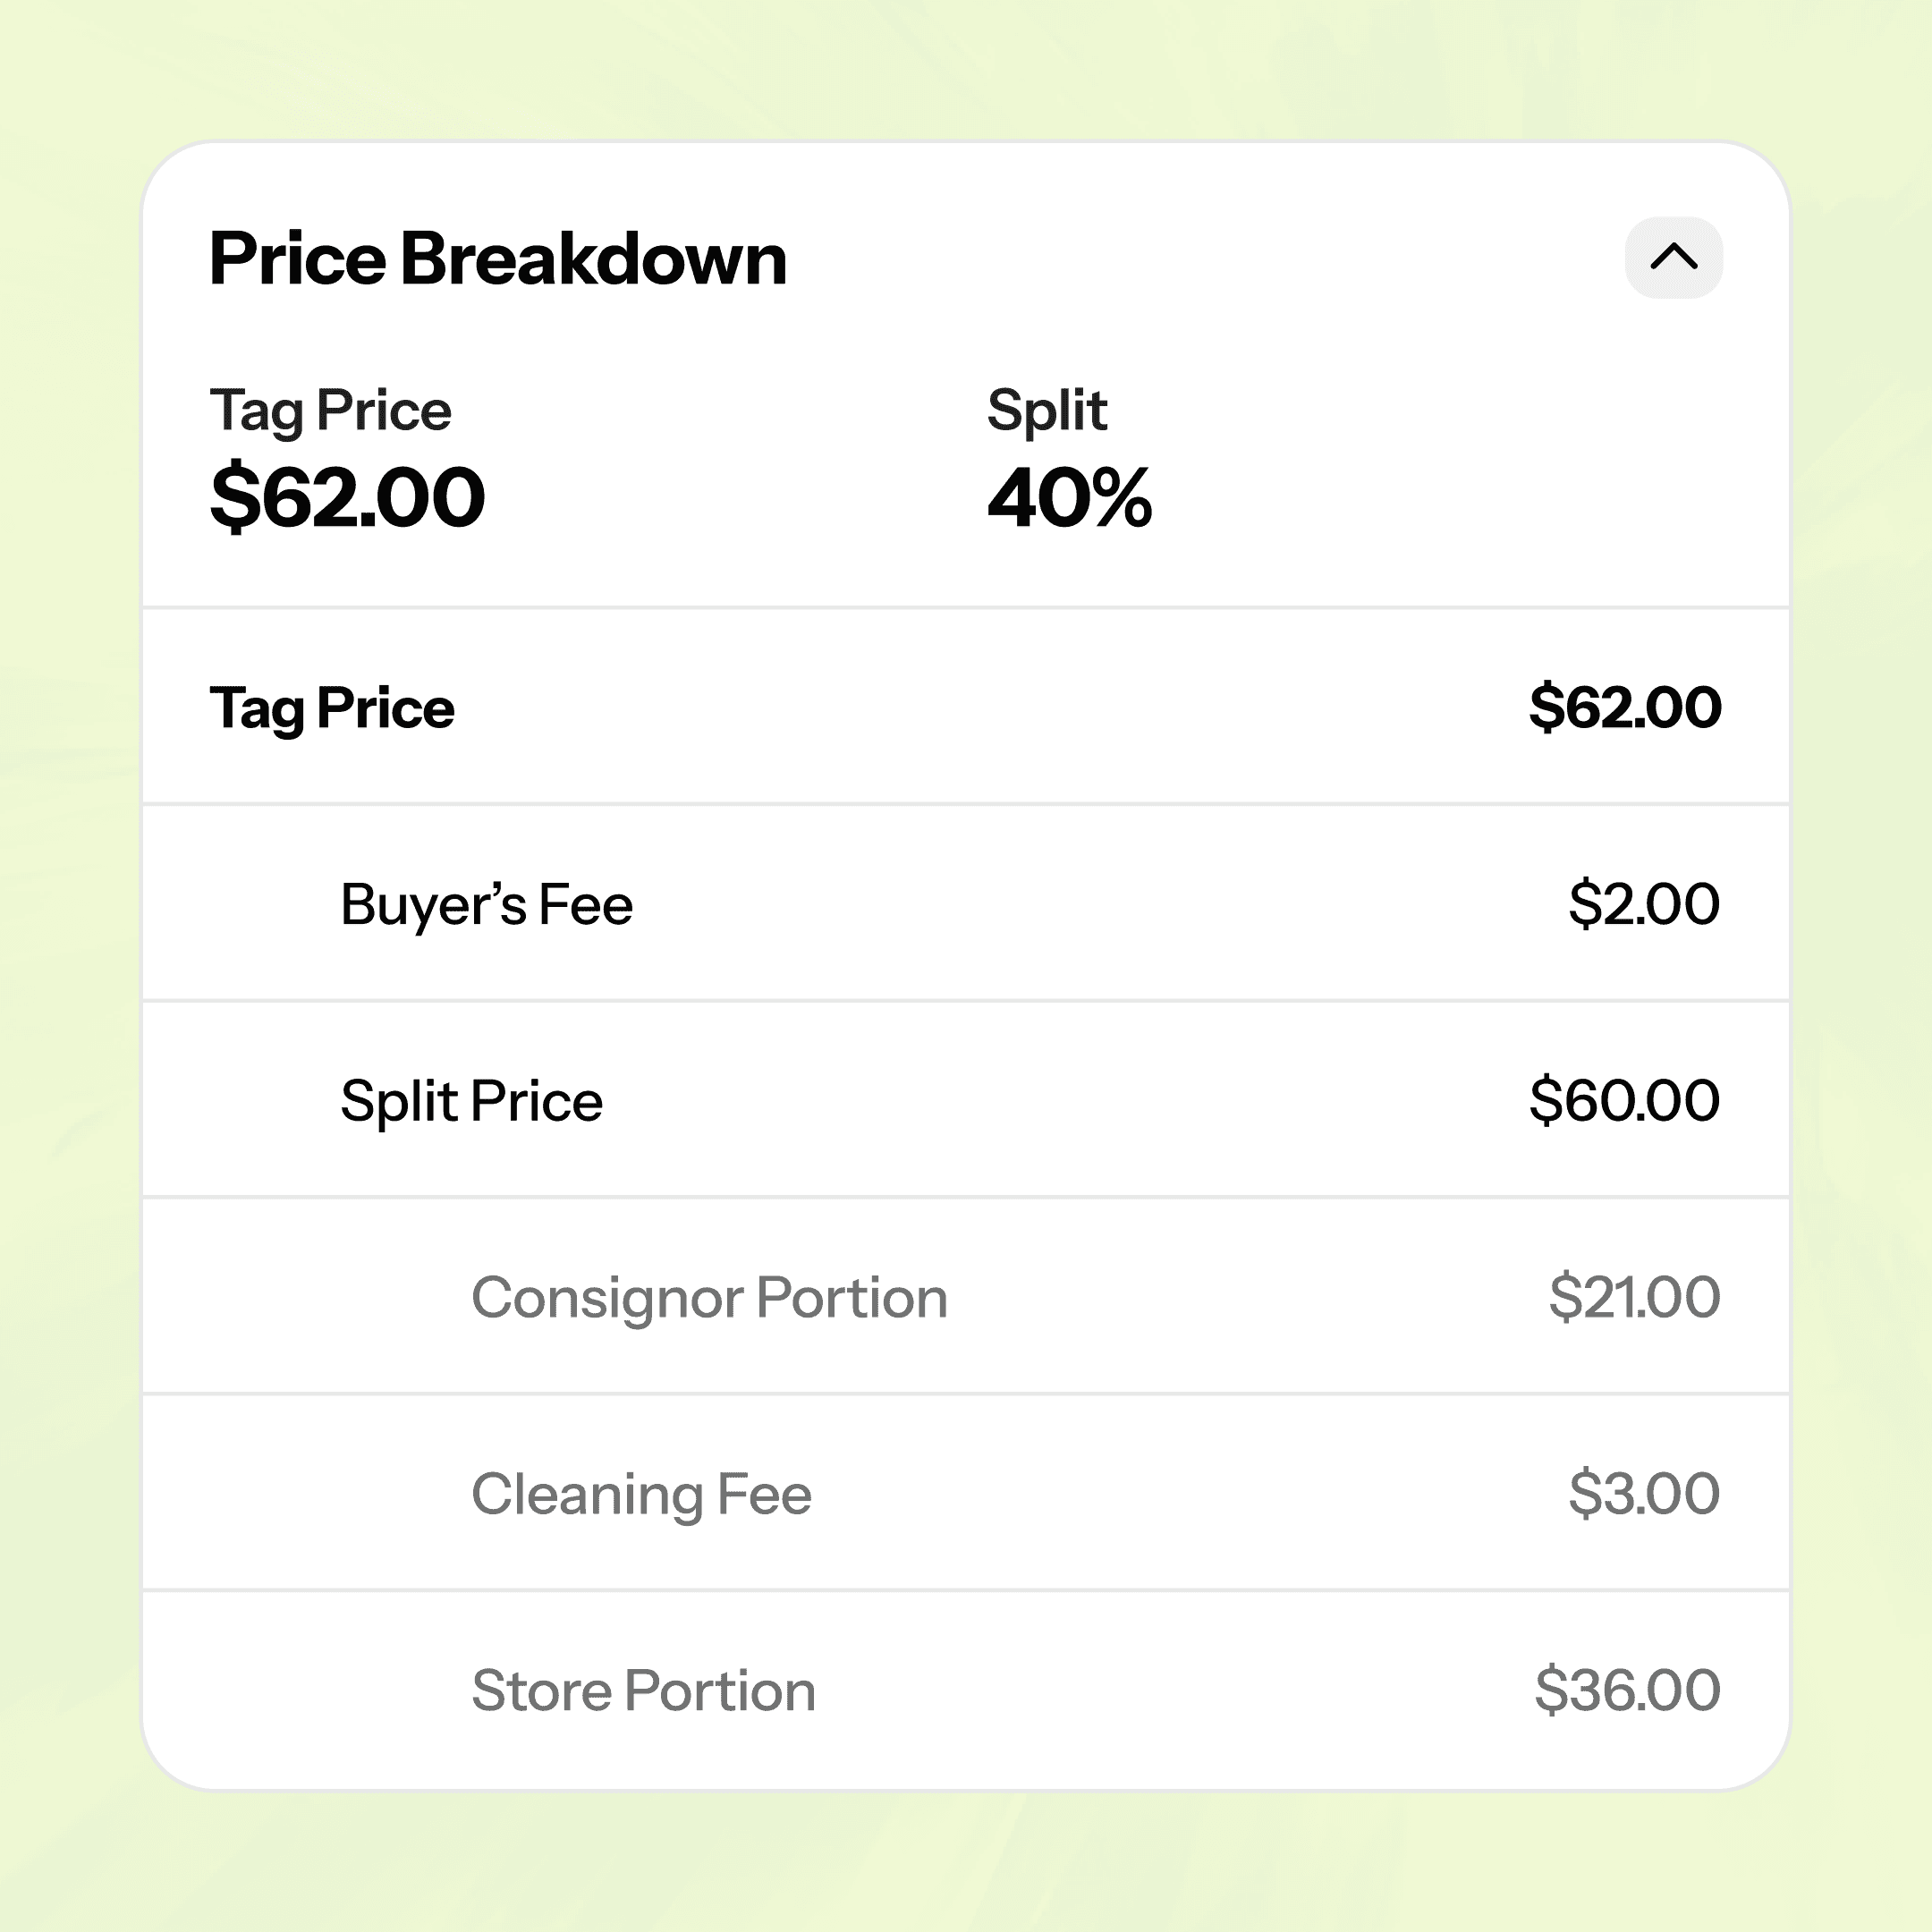Image resolution: width=1932 pixels, height=1932 pixels.
Task: Click the $62.00 amount in Tag Price row
Action: [x=1625, y=707]
